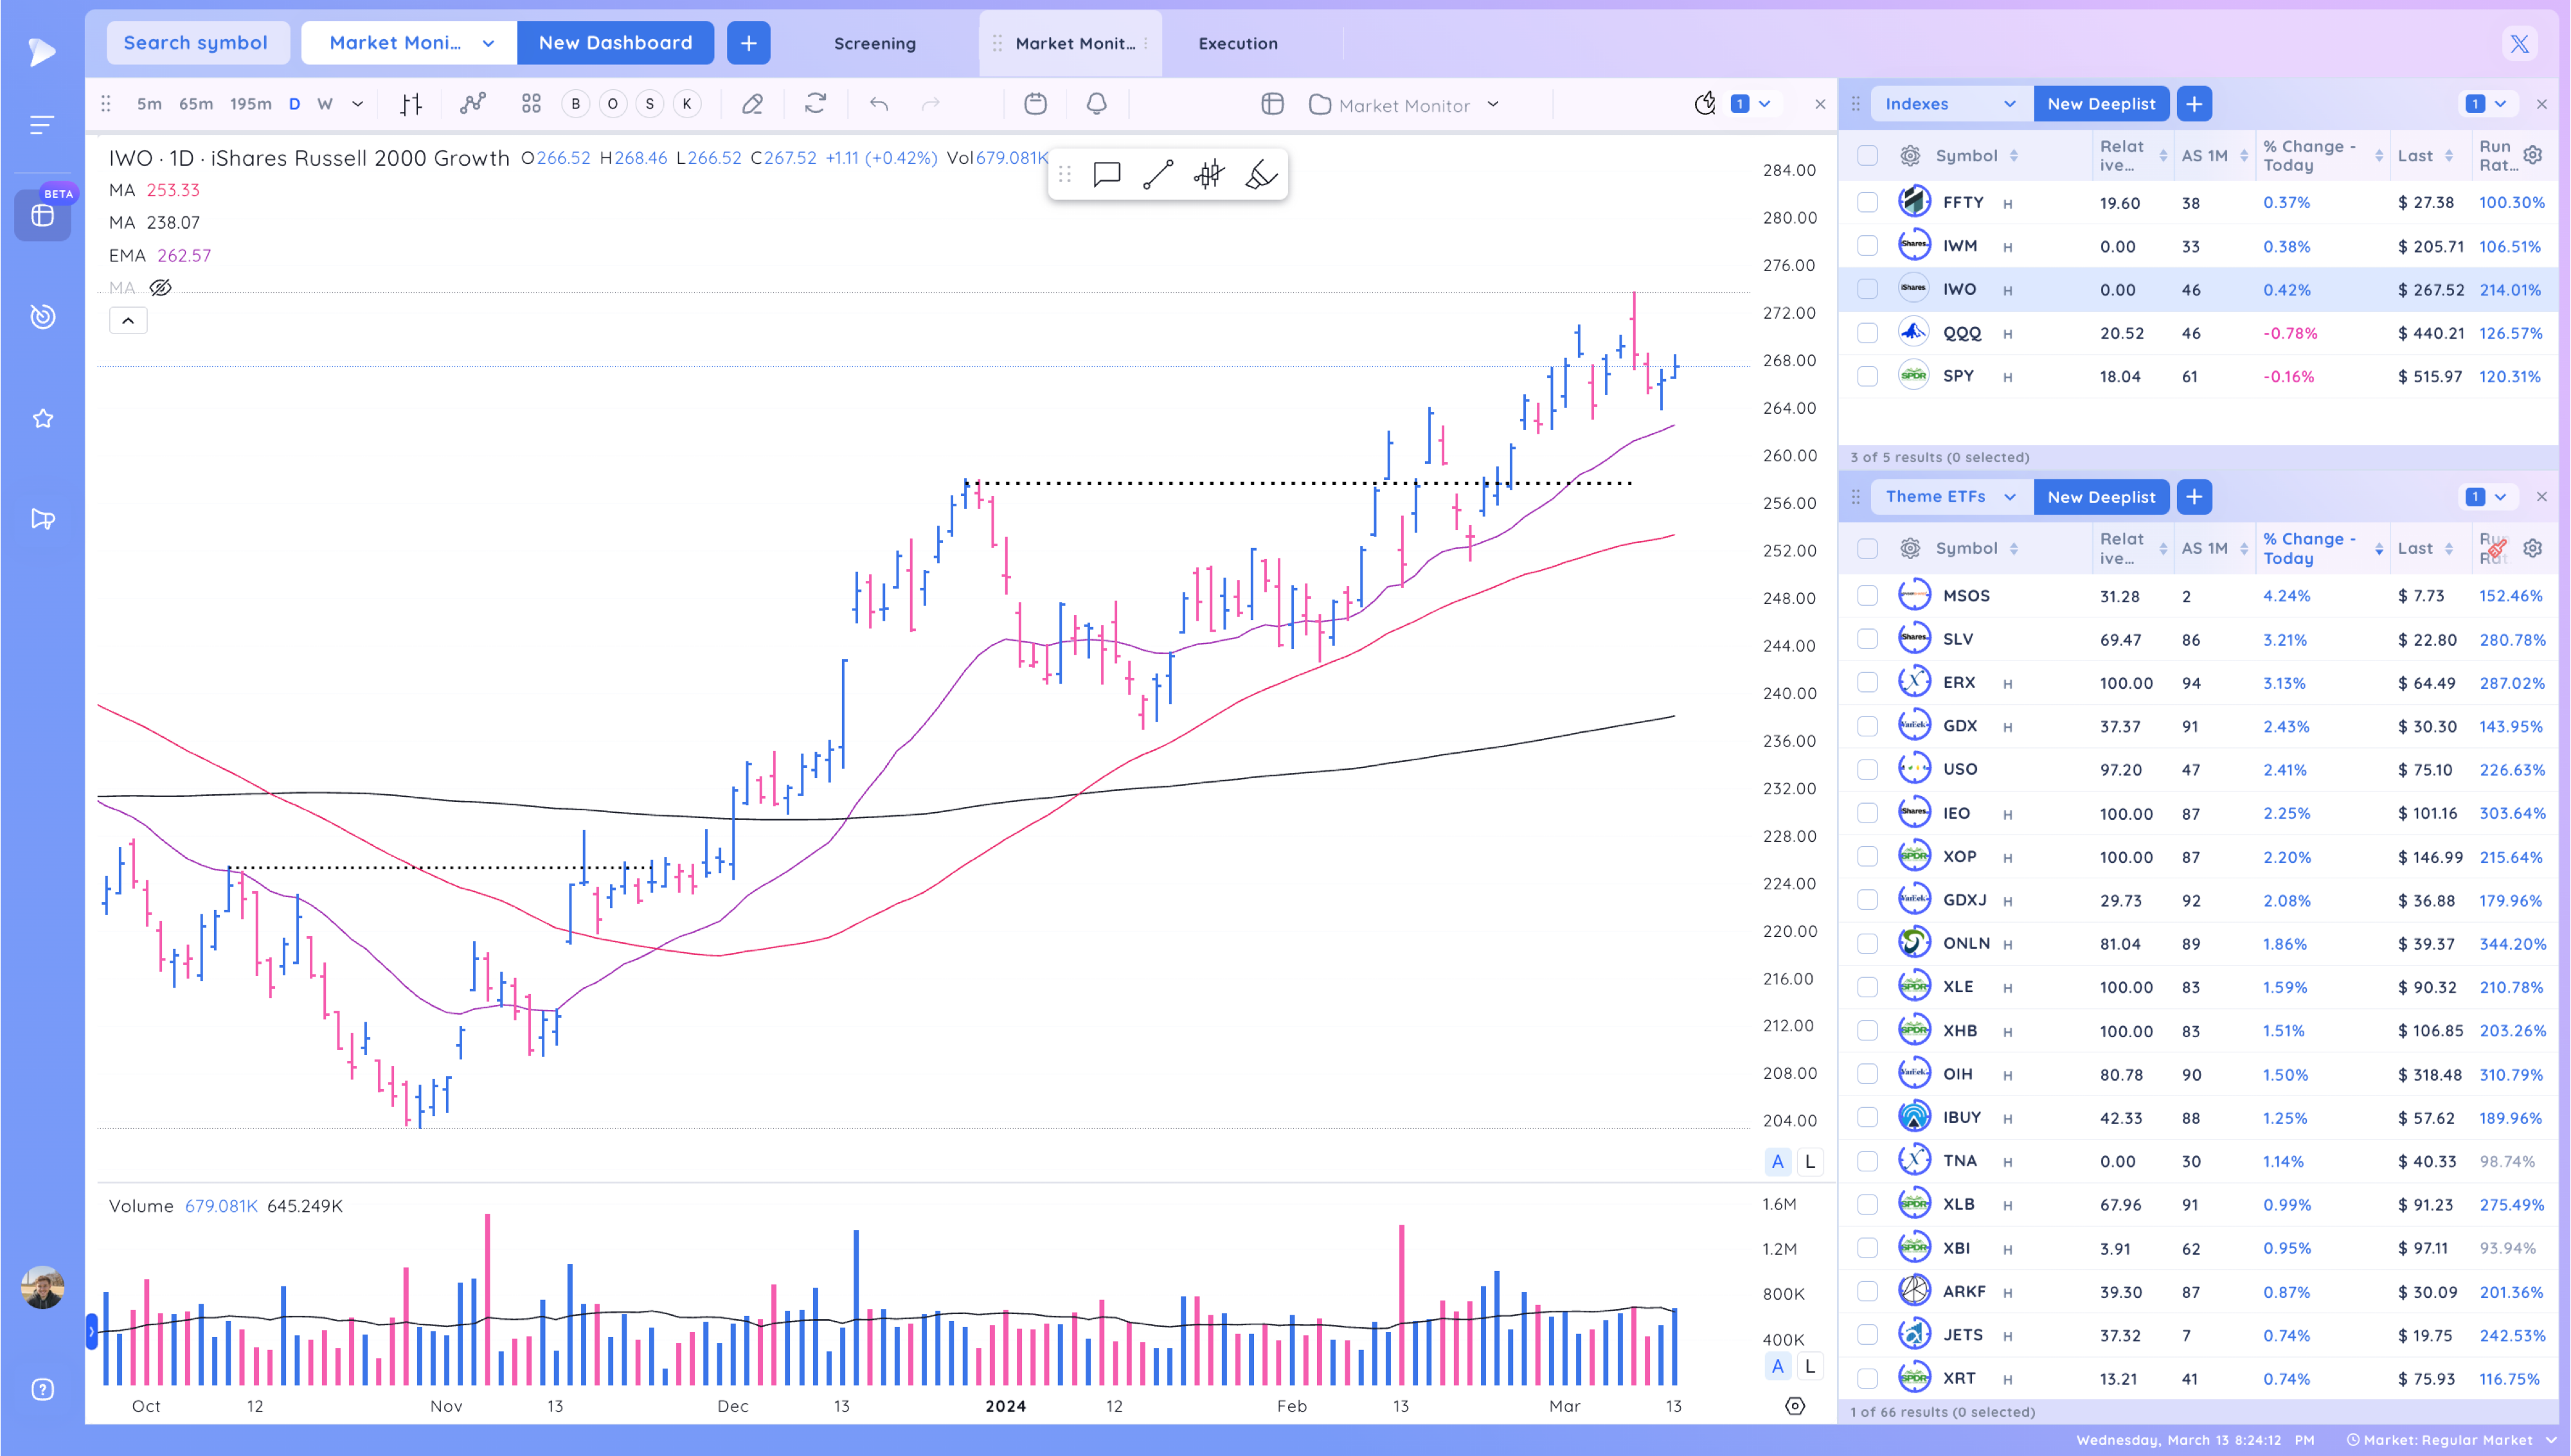Click the undo arrow icon
The height and width of the screenshot is (1456, 2571).
879,104
